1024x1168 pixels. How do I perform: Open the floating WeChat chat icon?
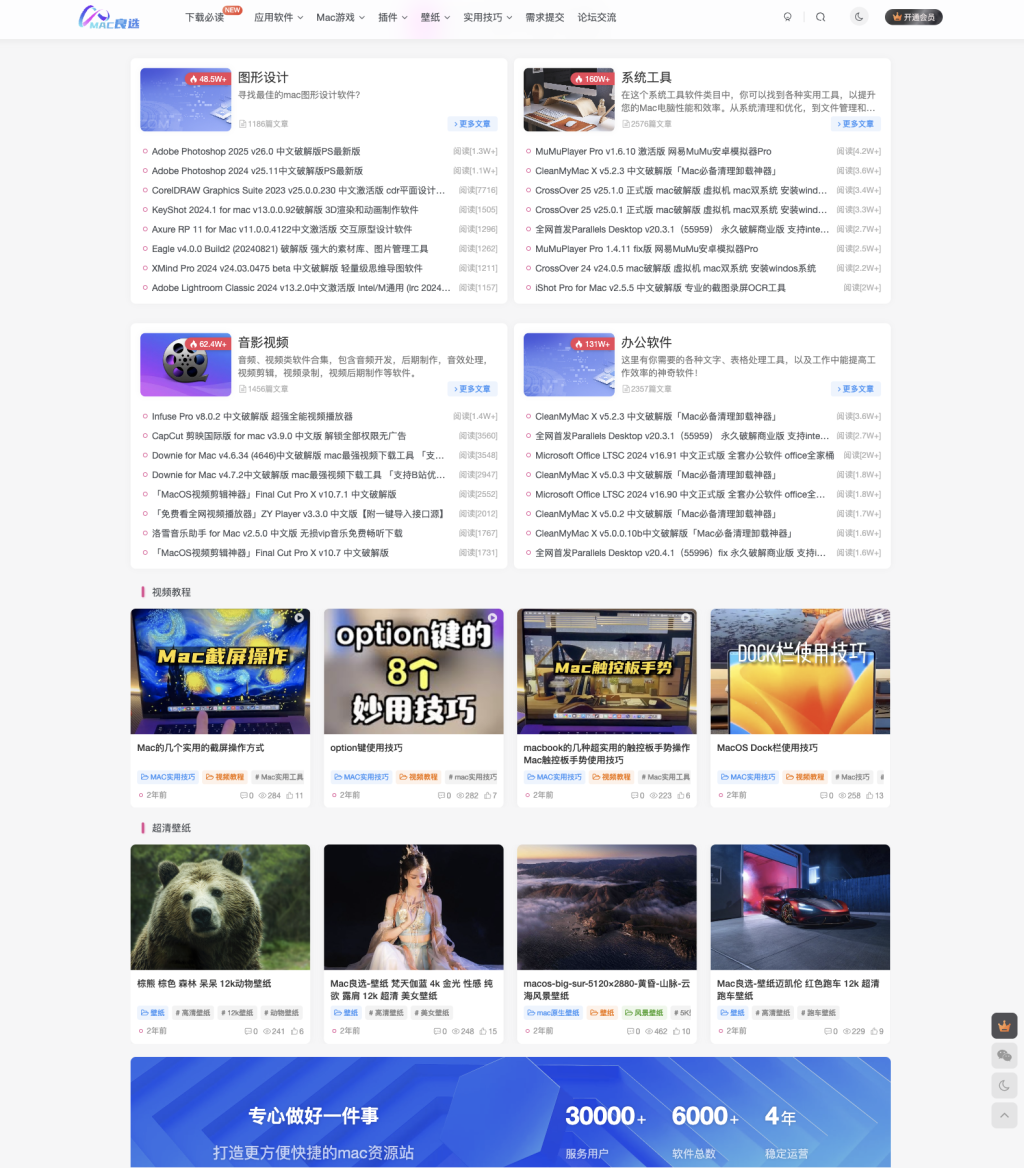[1004, 1056]
